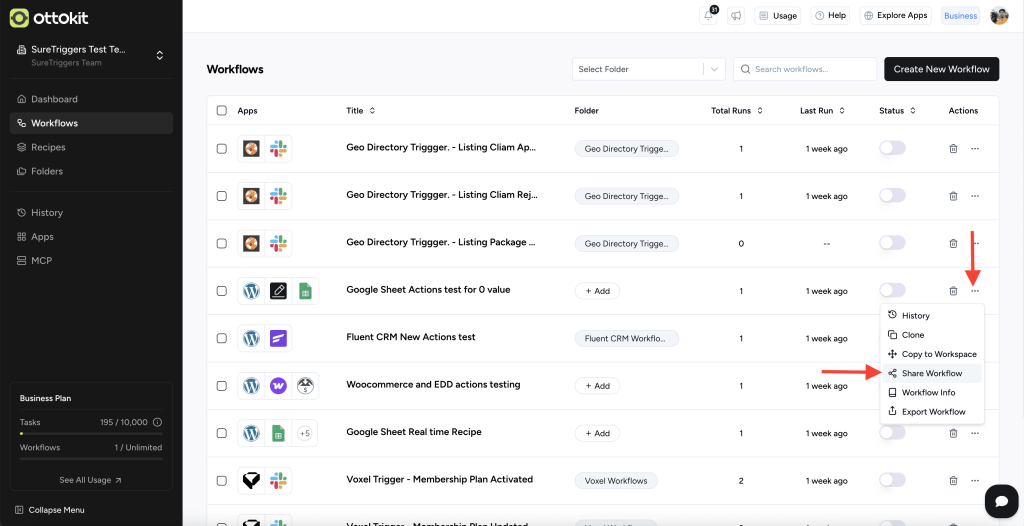Click the user profile avatar
This screenshot has width=1024, height=526.
(999, 16)
